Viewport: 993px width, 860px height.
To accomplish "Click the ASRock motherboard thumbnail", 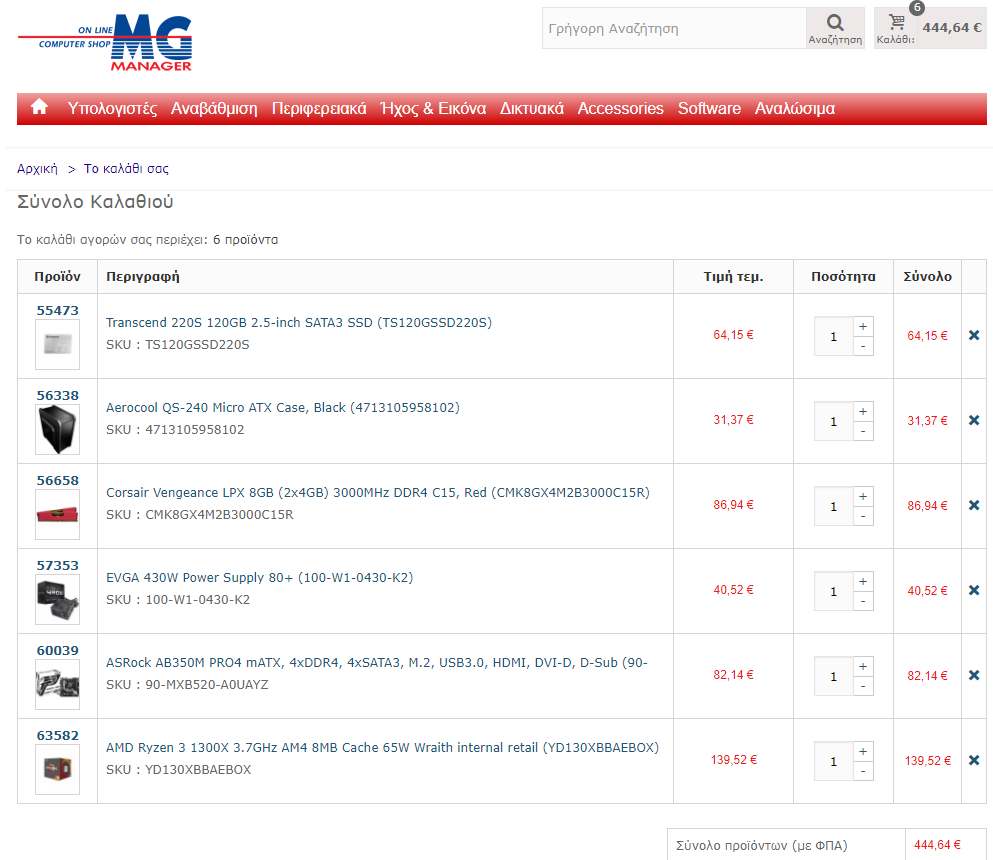I will coord(58,685).
